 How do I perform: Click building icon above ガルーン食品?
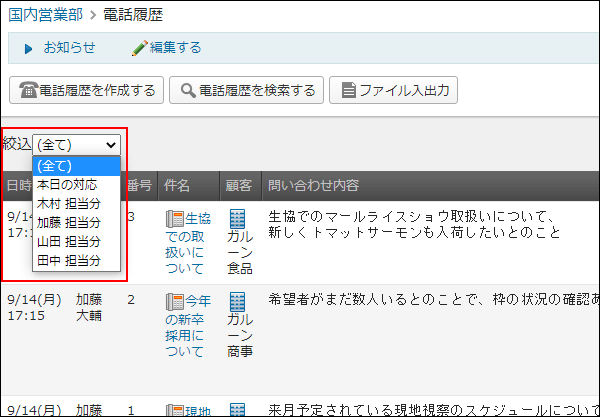(x=237, y=219)
